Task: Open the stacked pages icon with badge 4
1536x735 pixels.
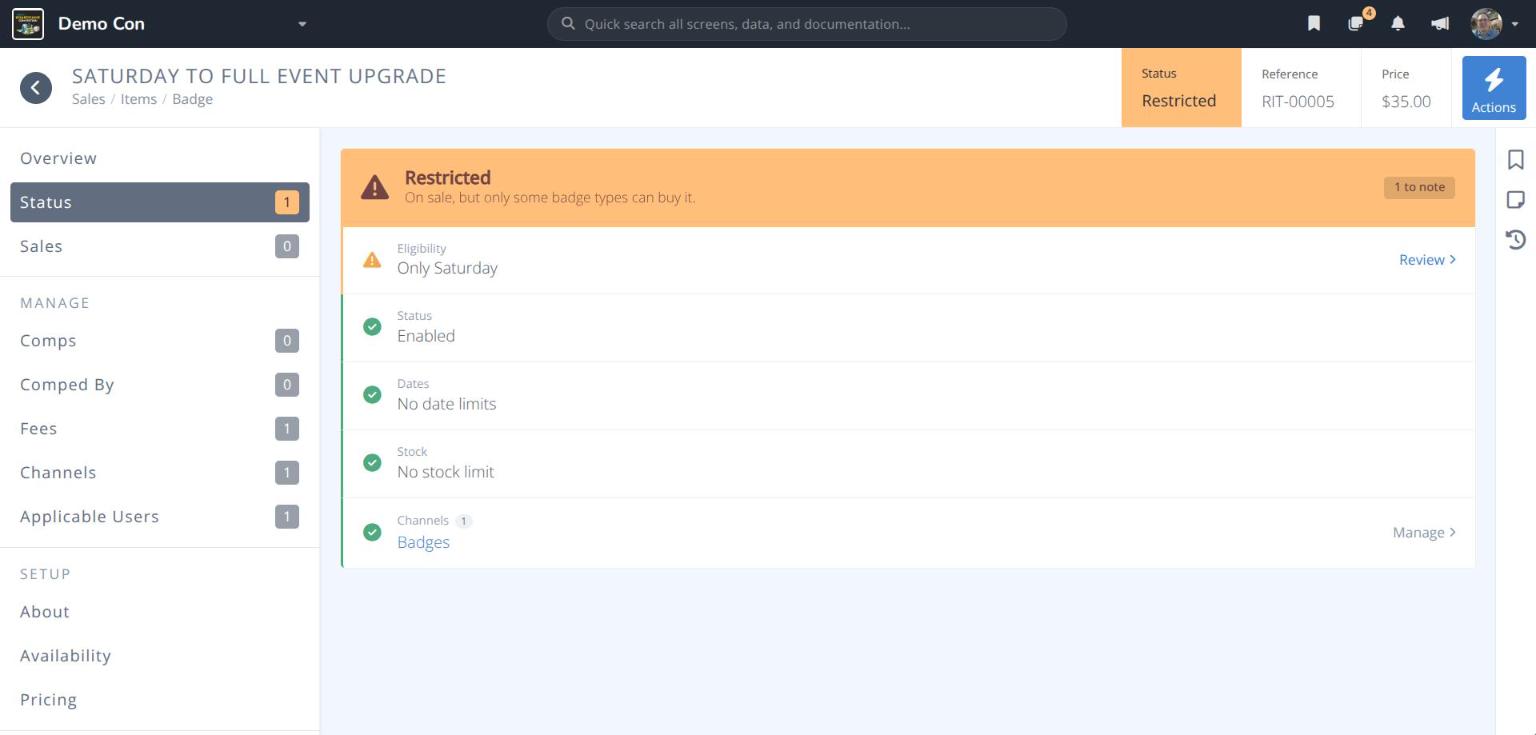Action: pos(1357,22)
